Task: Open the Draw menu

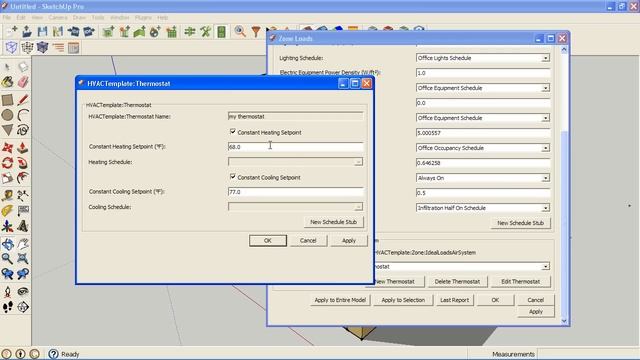Action: coord(79,18)
